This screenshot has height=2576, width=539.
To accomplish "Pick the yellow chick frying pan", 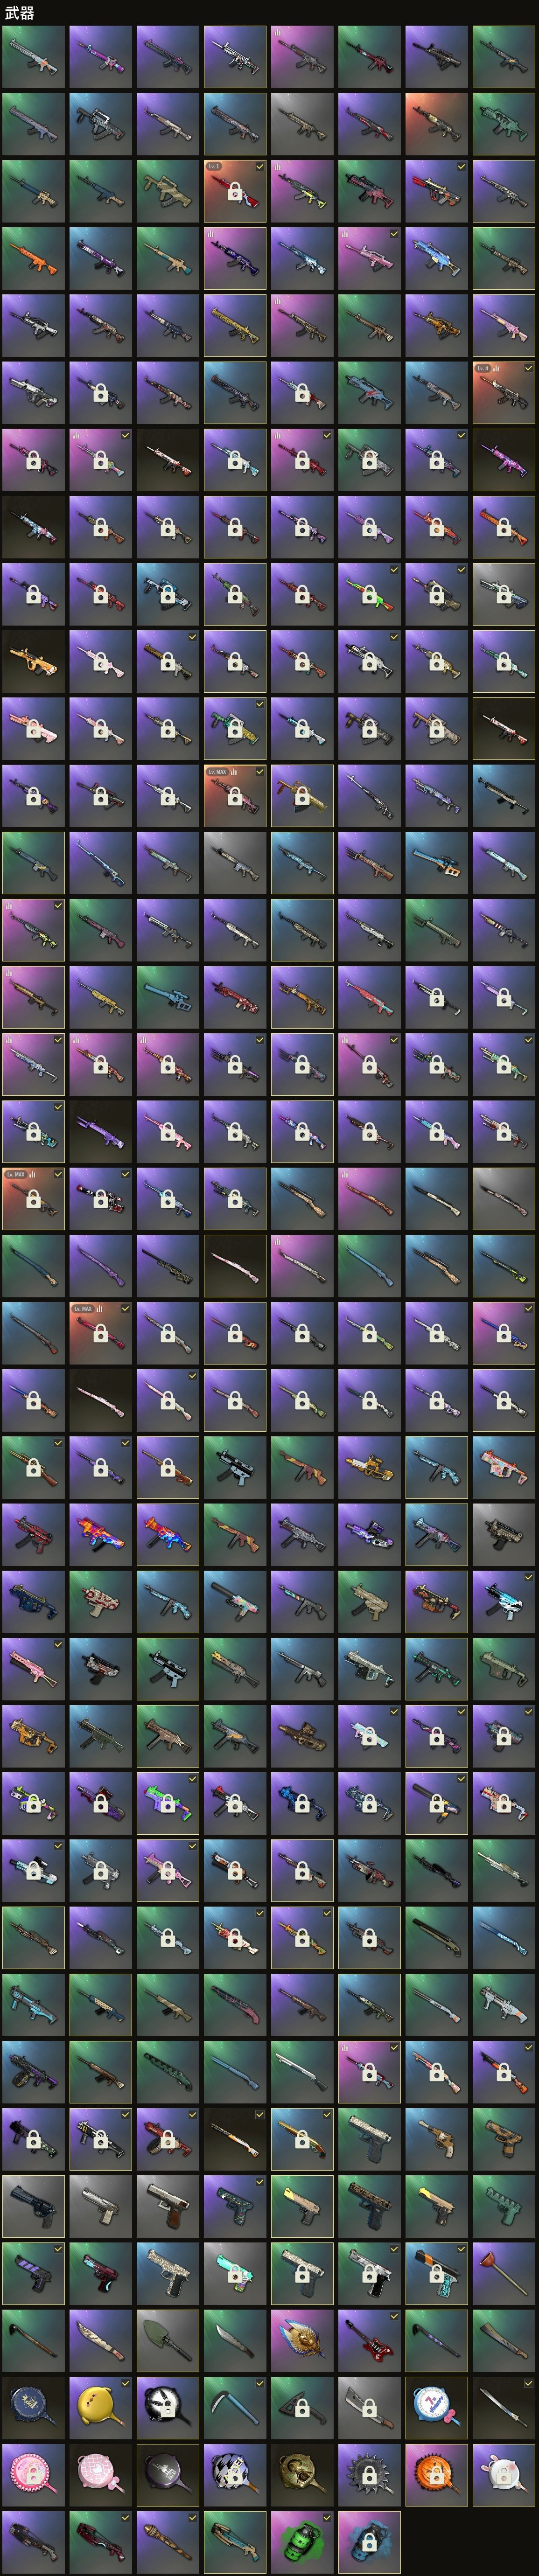I will click(100, 2408).
